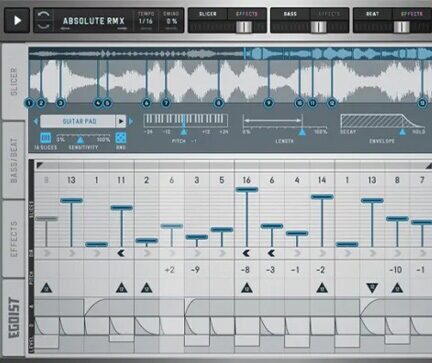432x363 pixels.
Task: Select slice marker 1 on the waveform
Action: tap(29, 103)
